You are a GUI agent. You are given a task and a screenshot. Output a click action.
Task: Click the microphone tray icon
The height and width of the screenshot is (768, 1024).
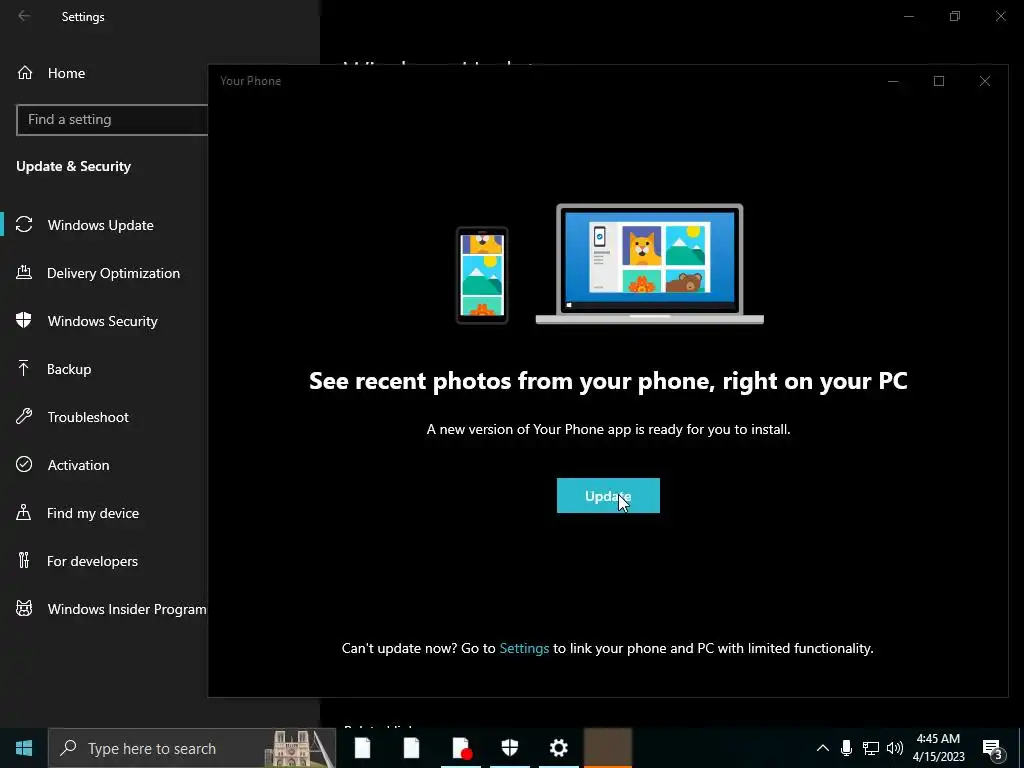click(x=846, y=748)
